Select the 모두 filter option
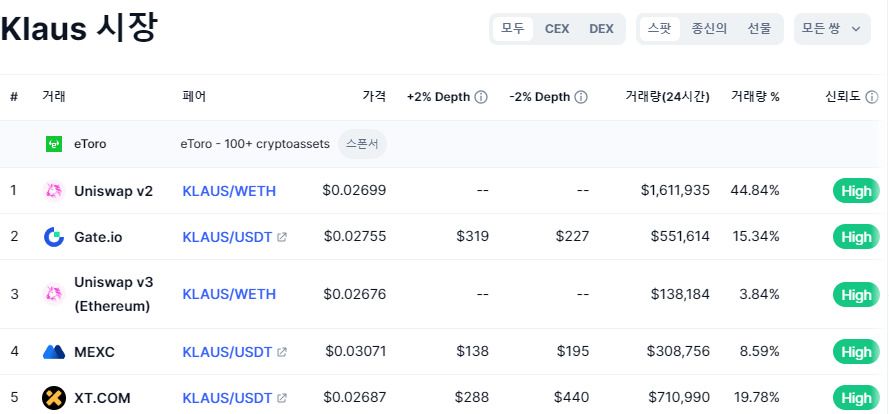Screen dimensions: 889x414 pyautogui.click(x=513, y=29)
